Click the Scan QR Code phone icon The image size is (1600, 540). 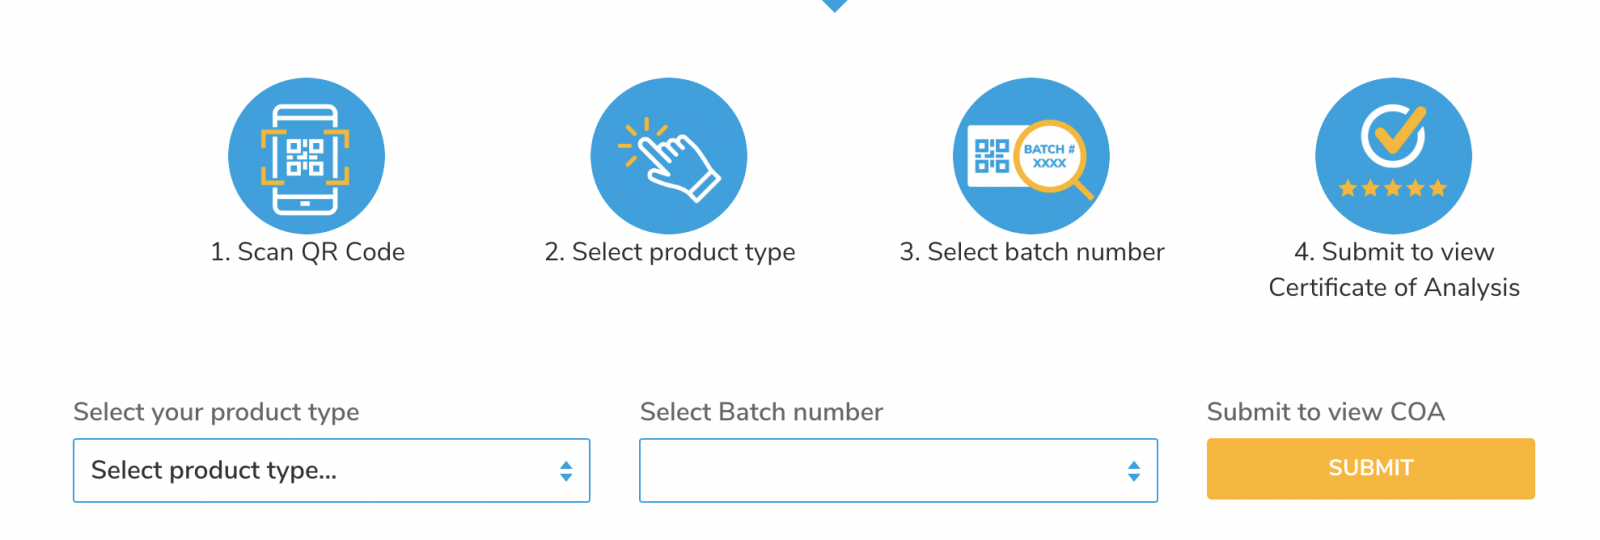coord(306,157)
